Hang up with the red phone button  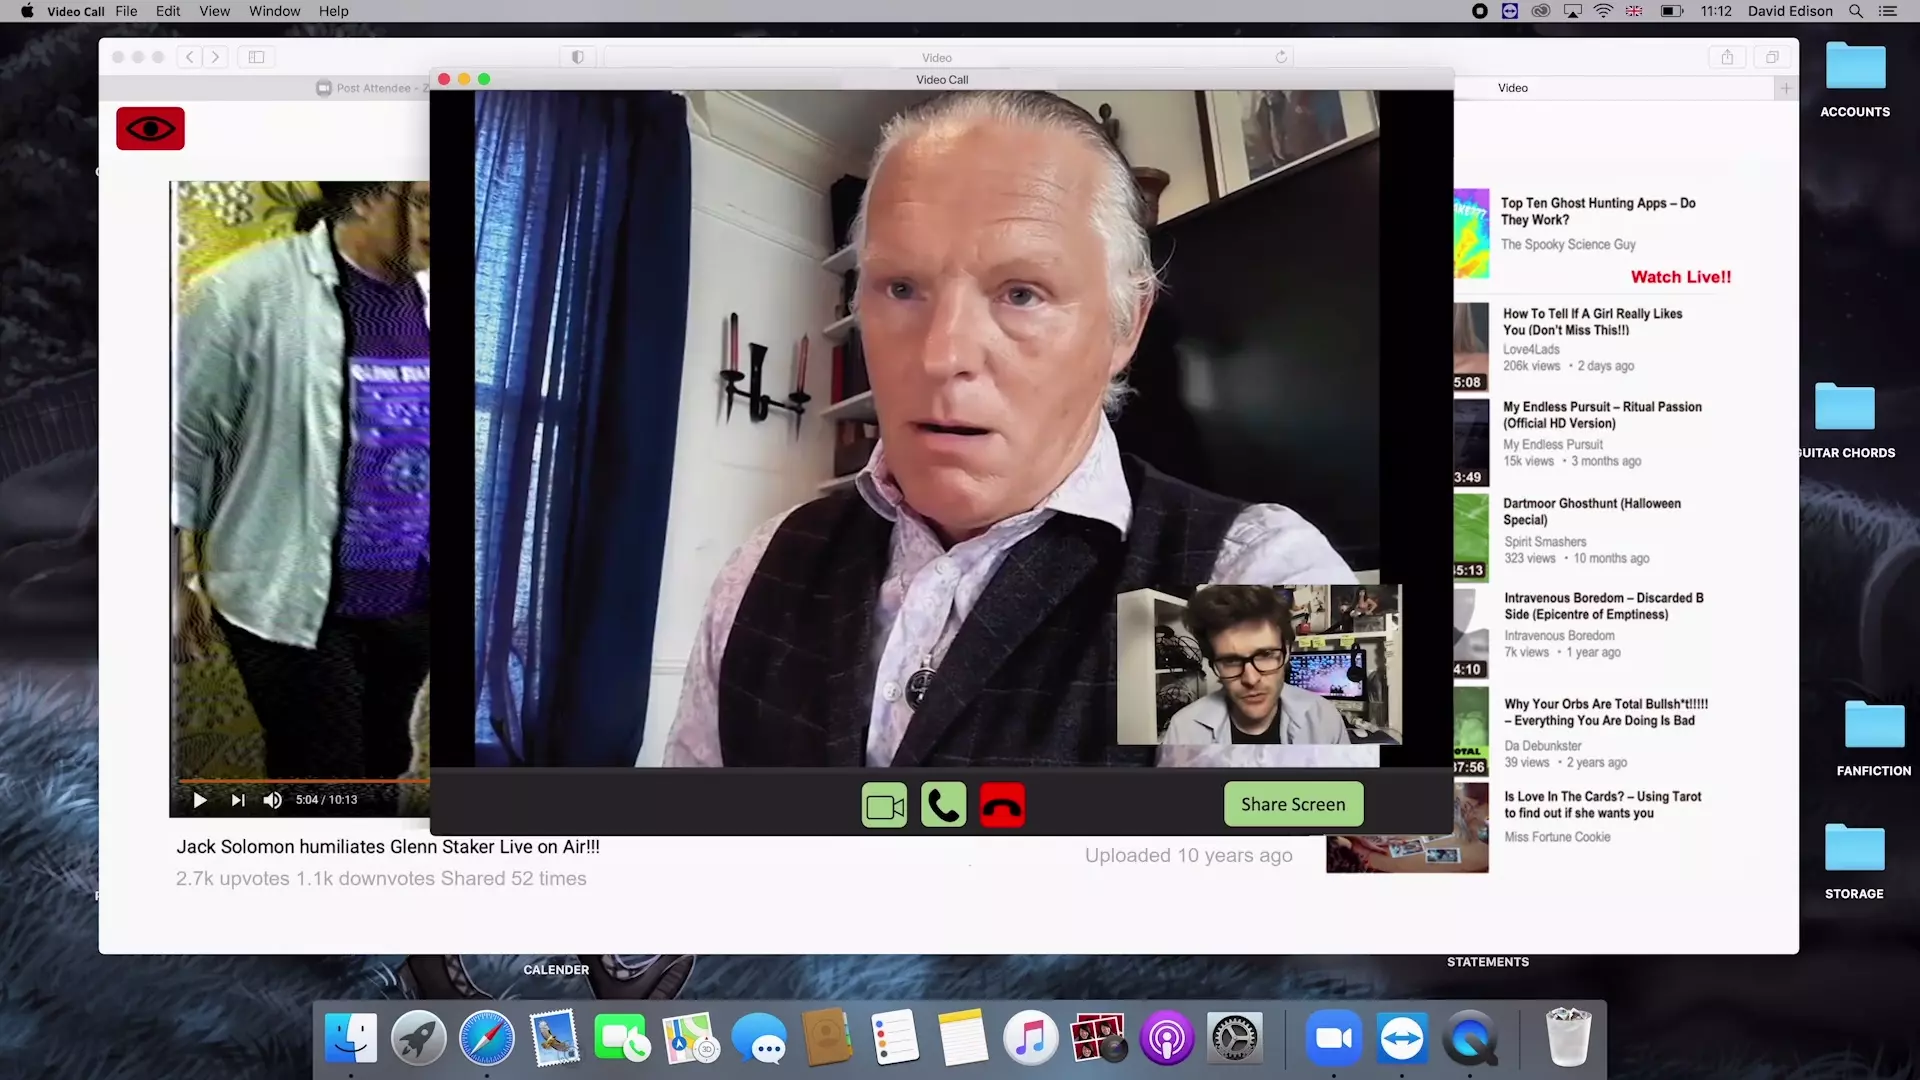pos(1002,805)
